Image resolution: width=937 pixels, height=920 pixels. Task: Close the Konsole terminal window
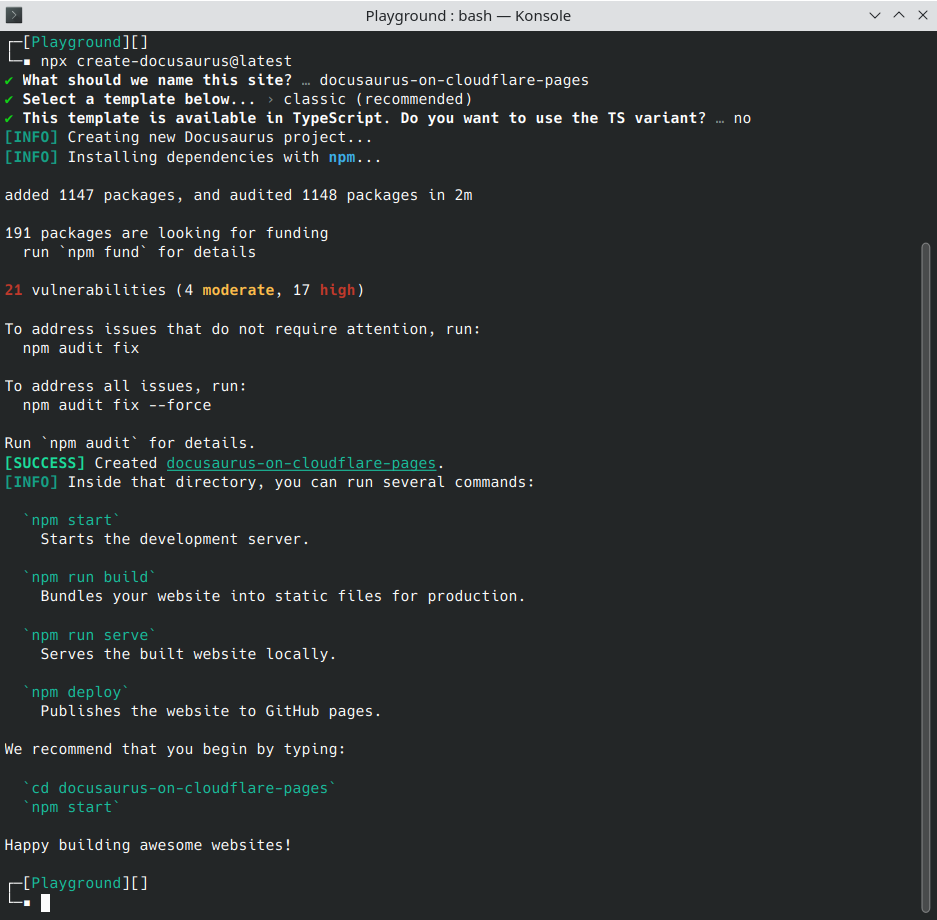(x=921, y=15)
